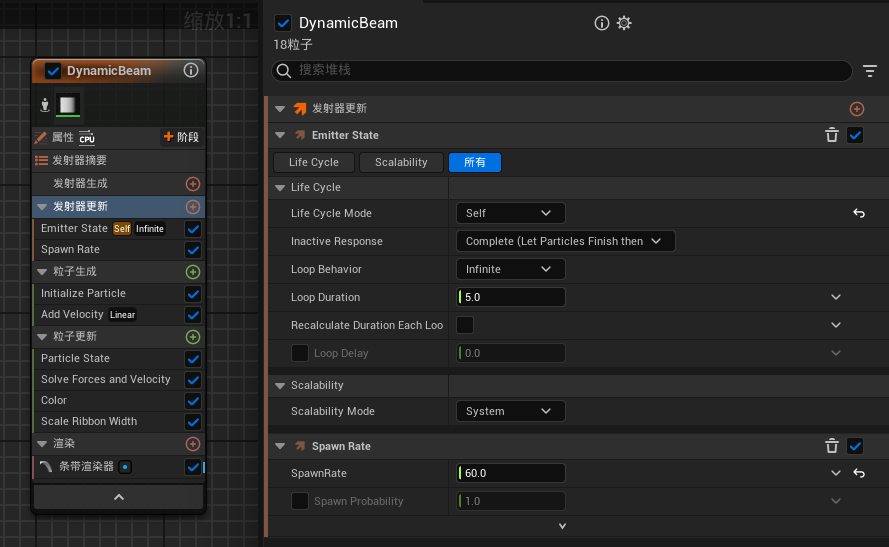Open Loop Duration binding dropdown arrow
Viewport: 889px width, 547px height.
(836, 298)
